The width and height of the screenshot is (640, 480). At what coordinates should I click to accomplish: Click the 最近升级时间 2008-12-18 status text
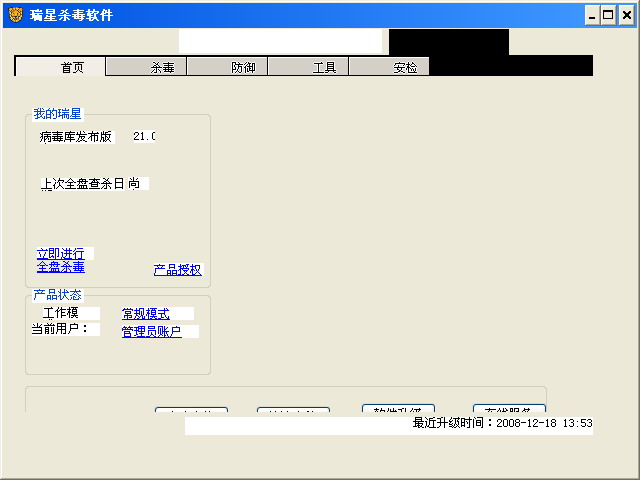point(502,423)
